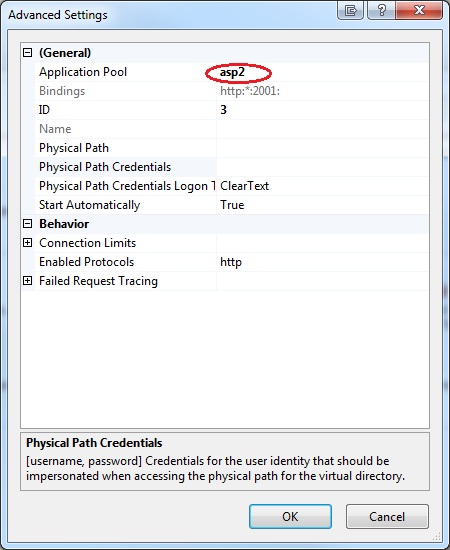Confirm settings with OK button
450x550 pixels.
(290, 516)
